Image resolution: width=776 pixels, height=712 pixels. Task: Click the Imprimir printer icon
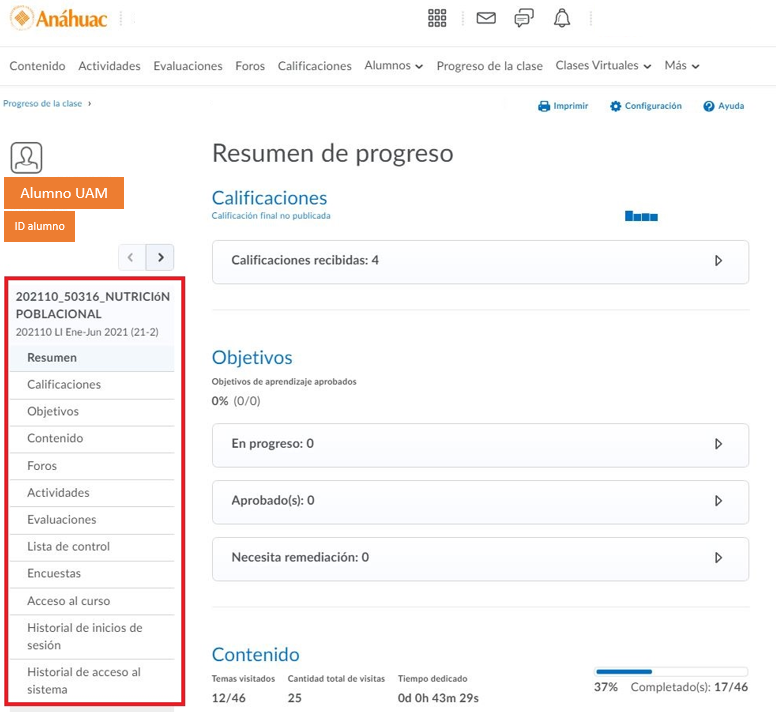(x=545, y=106)
